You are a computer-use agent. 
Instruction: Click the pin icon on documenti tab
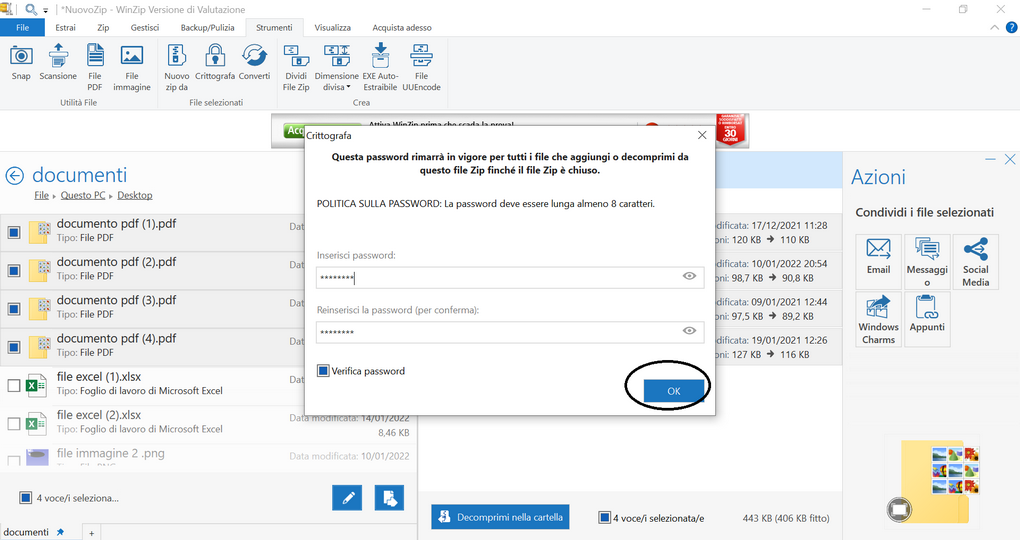point(60,532)
